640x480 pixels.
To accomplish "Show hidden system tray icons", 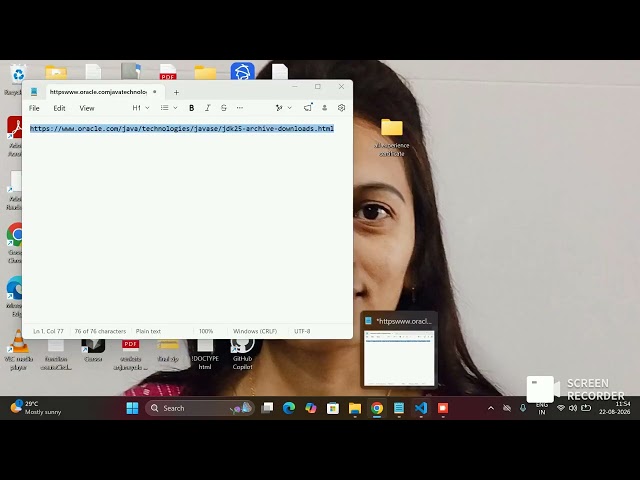I will click(491, 408).
